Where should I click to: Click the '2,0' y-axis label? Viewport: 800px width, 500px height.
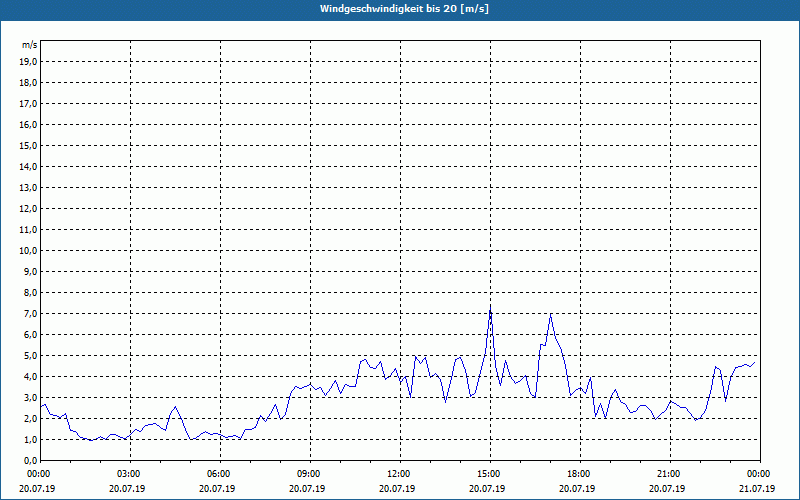click(x=30, y=418)
